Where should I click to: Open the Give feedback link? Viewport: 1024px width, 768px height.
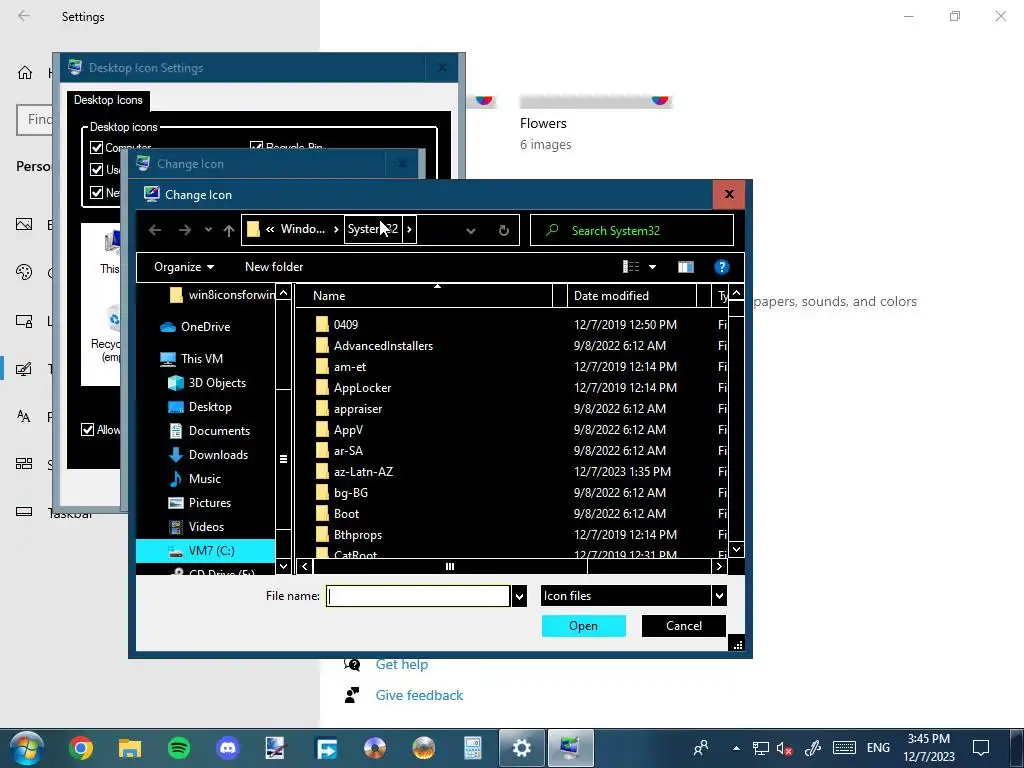(419, 696)
